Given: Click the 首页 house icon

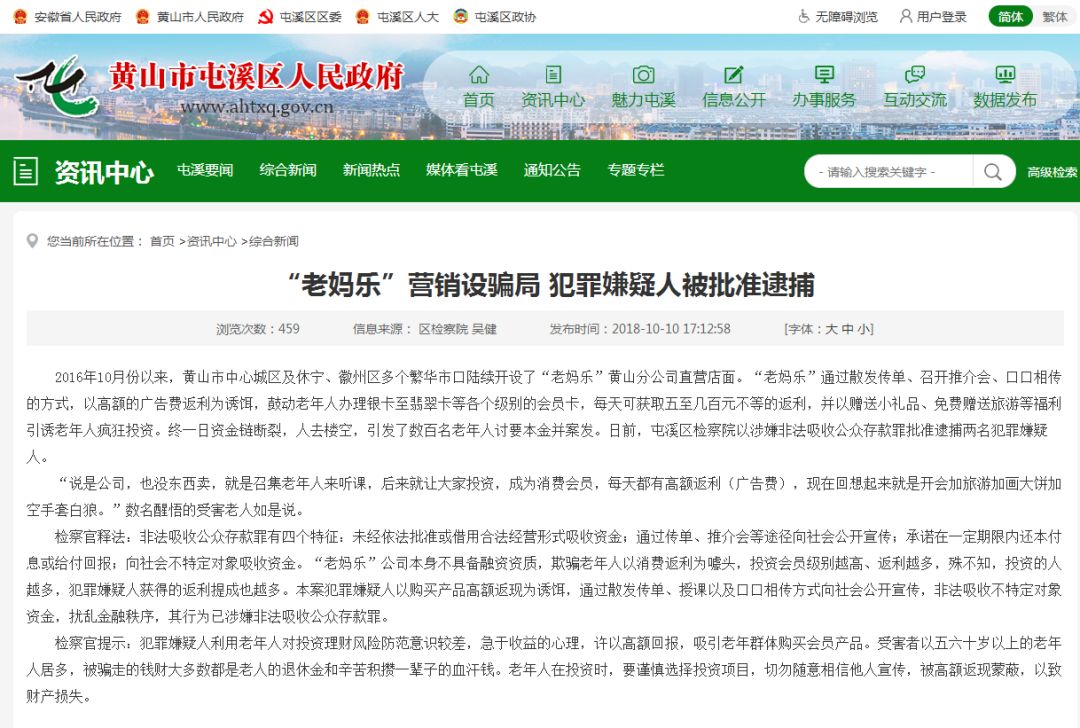Looking at the screenshot, I should pyautogui.click(x=479, y=74).
